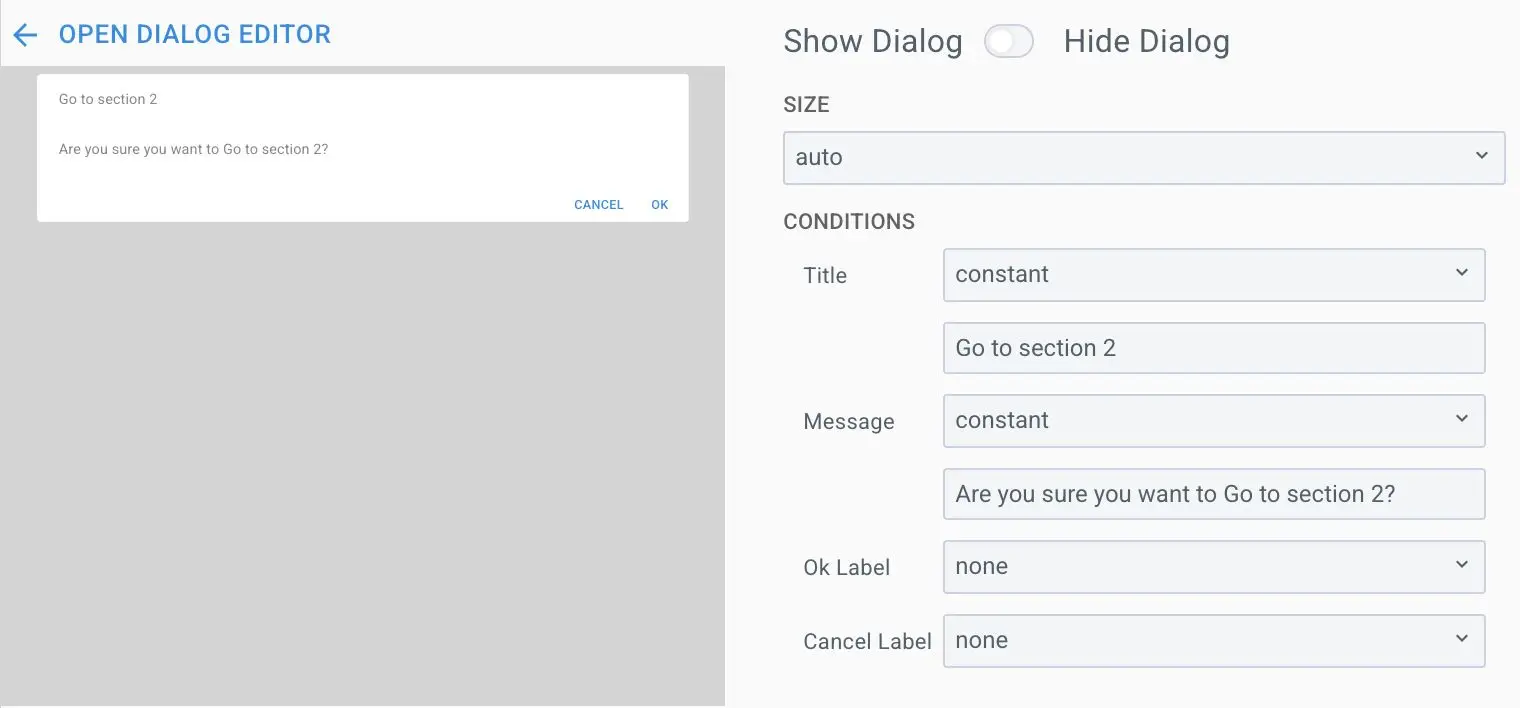Click the dialog preview card

tap(362, 145)
